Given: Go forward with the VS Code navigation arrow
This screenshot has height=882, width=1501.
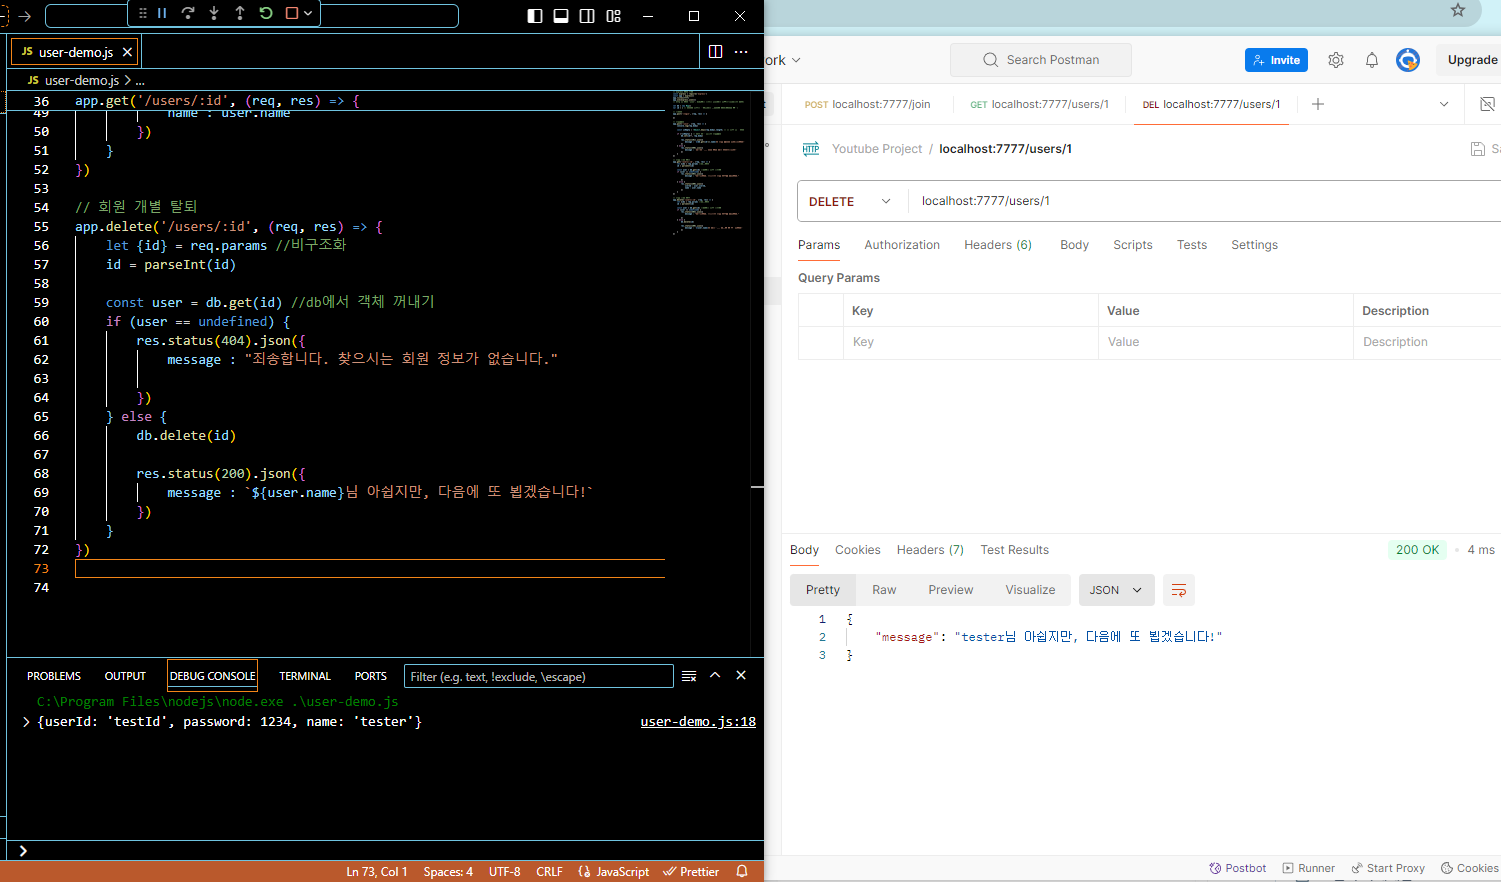Looking at the screenshot, I should pos(25,16).
